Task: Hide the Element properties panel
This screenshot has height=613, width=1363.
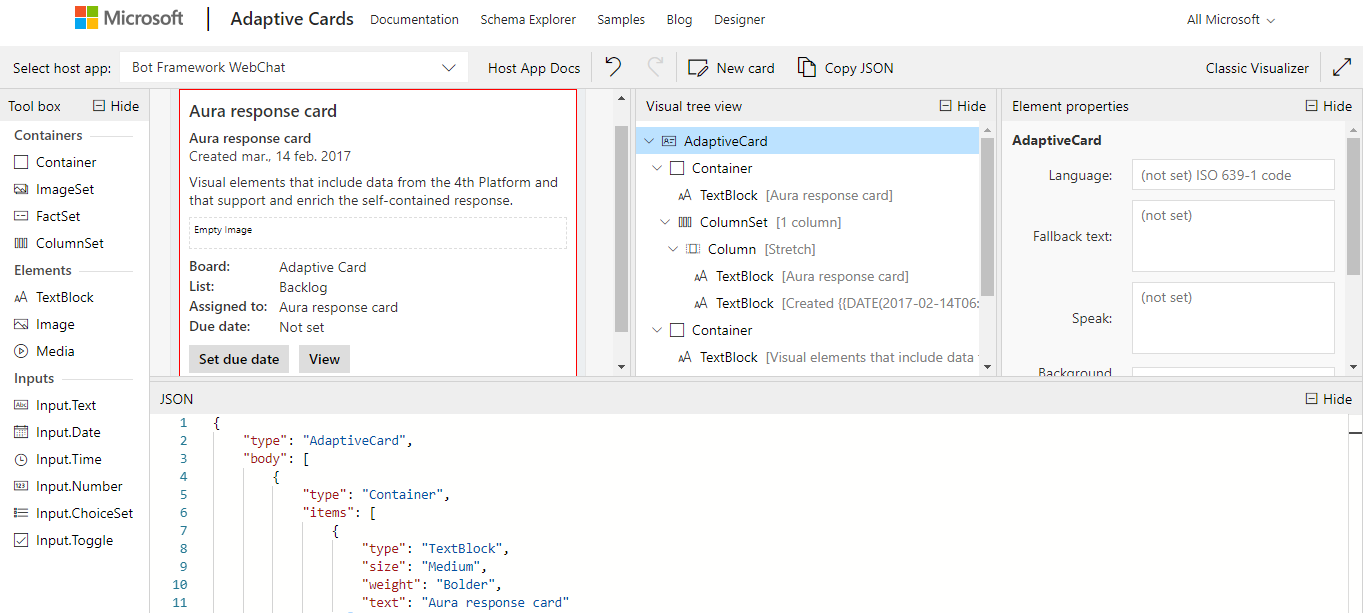Action: coord(1329,106)
